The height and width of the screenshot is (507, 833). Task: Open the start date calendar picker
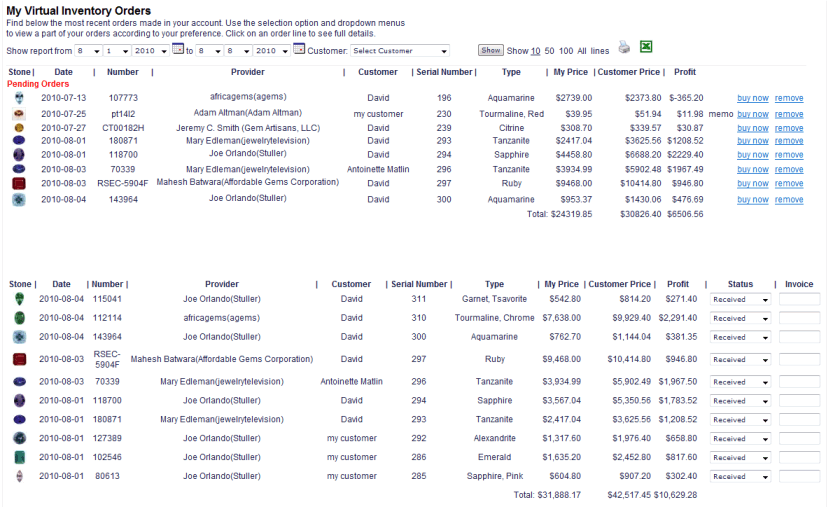coord(178,50)
